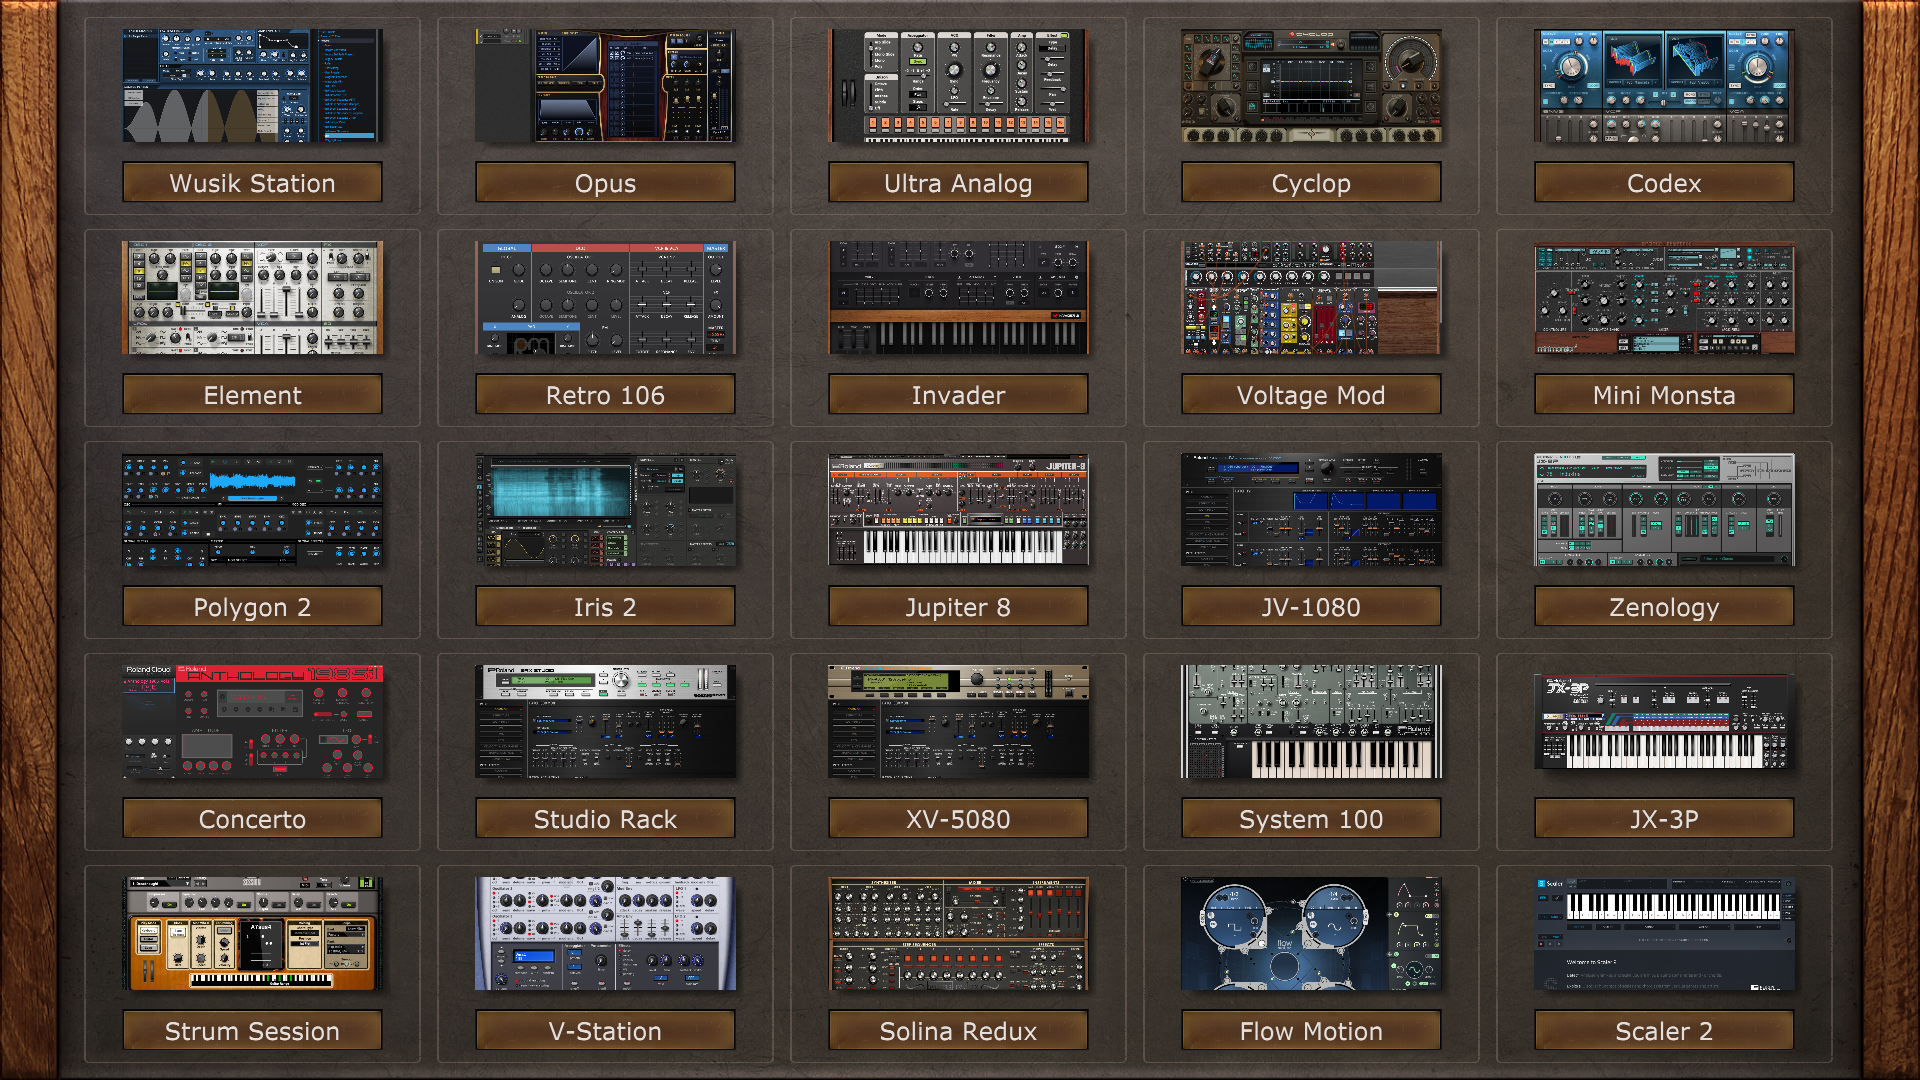Click the Invader label button
This screenshot has height=1080, width=1920.
pyautogui.click(x=958, y=395)
